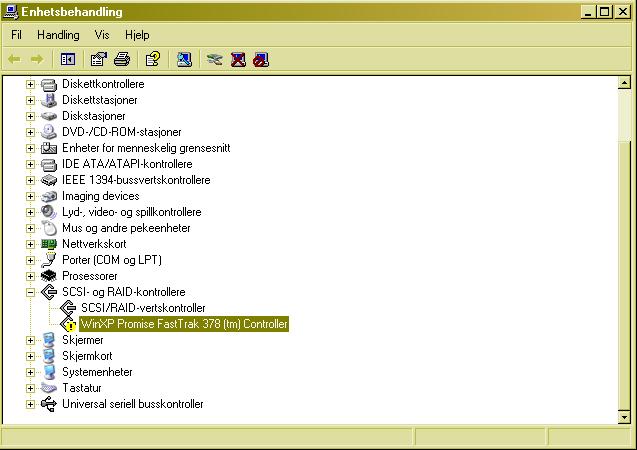
Task: Click the Tastatur keyboard icon
Action: pos(49,389)
